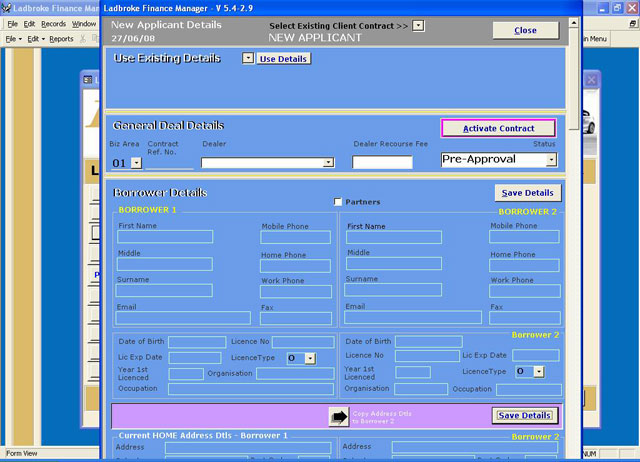Image resolution: width=640 pixels, height=462 pixels.
Task: Open File menu in top menu bar
Action: [x=12, y=24]
